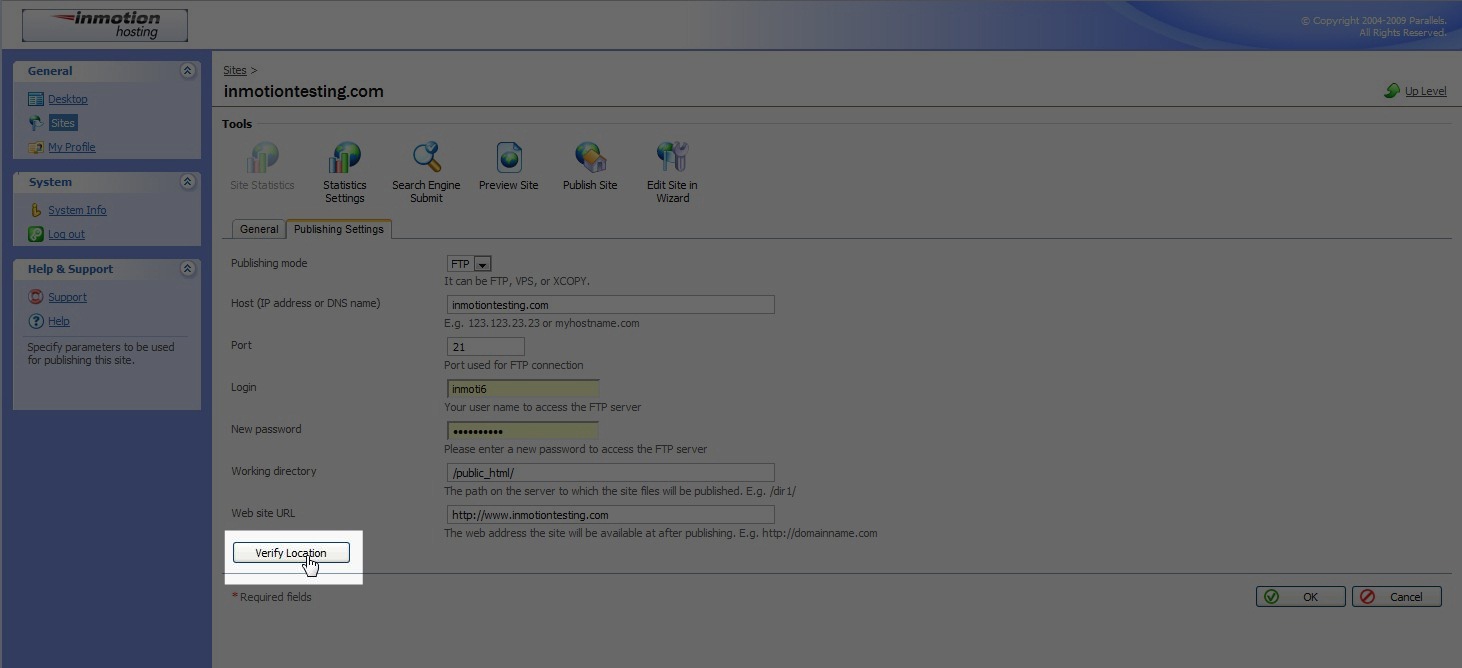The width and height of the screenshot is (1462, 668).
Task: Click the inmotiontesting.com page heading
Action: pos(304,91)
